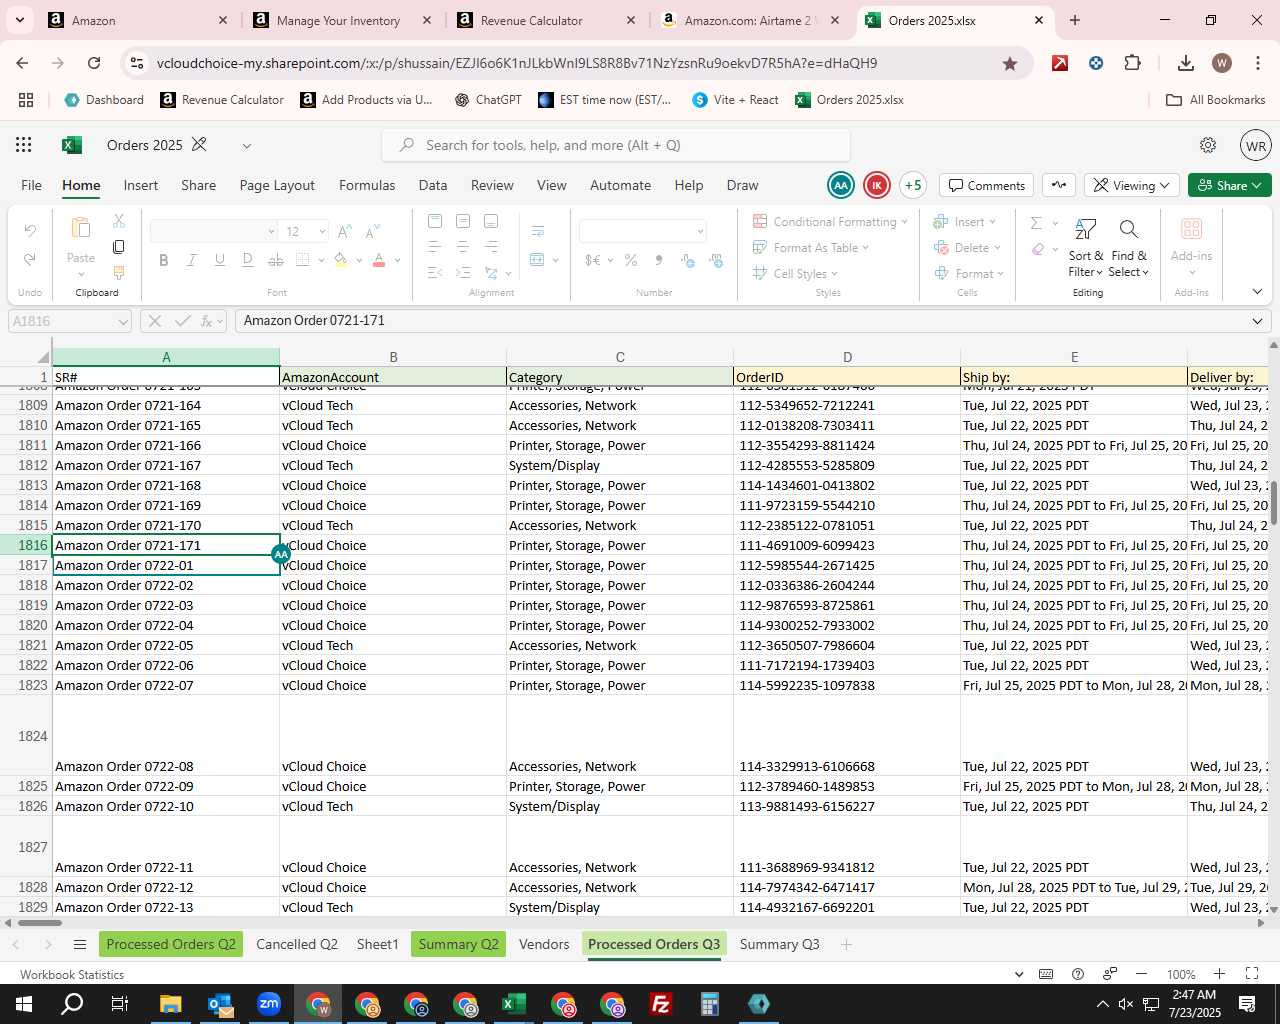Open Calculator from the taskbar

(x=710, y=1004)
